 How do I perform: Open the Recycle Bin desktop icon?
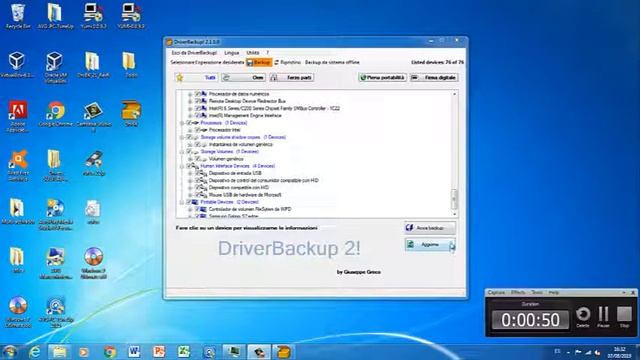coord(18,16)
